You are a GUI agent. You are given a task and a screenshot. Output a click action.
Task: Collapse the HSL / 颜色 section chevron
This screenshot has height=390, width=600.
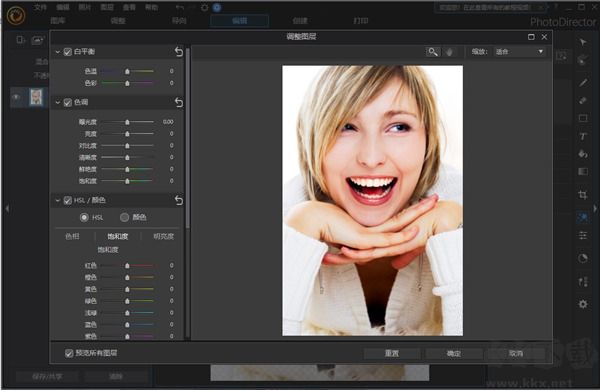(x=58, y=200)
